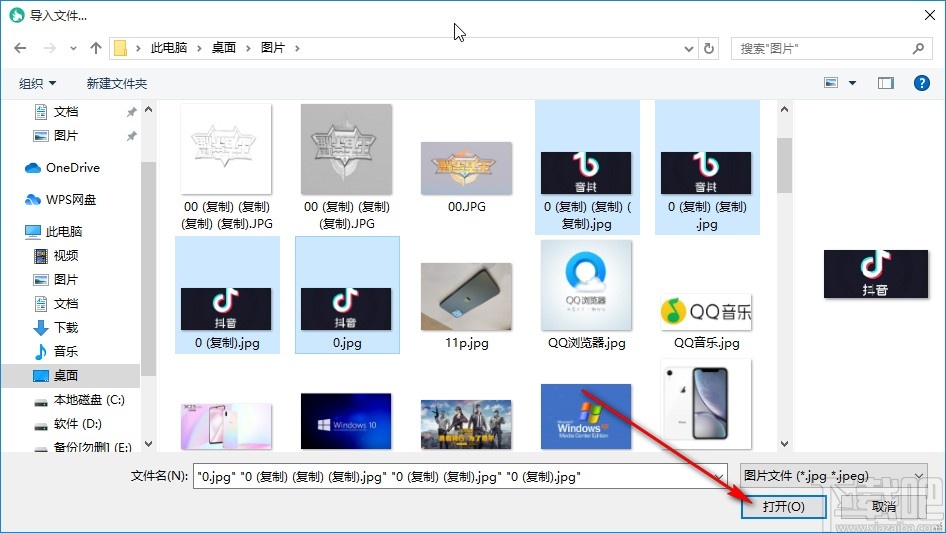
Task: Toggle the preview pane icon
Action: point(886,83)
